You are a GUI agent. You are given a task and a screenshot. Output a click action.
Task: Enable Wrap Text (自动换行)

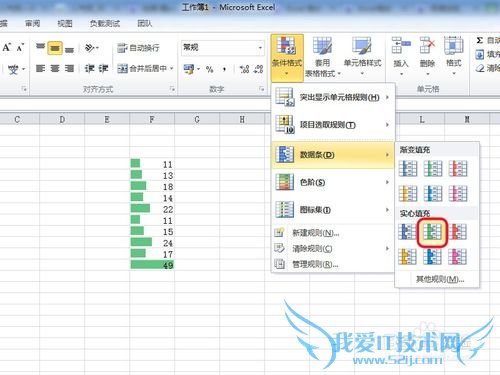pyautogui.click(x=138, y=48)
